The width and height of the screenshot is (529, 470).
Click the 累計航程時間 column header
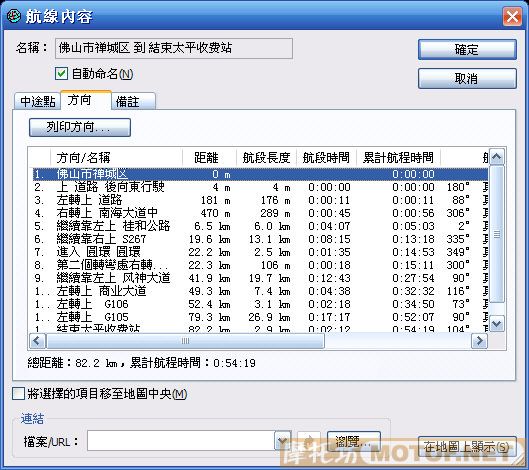pos(398,157)
